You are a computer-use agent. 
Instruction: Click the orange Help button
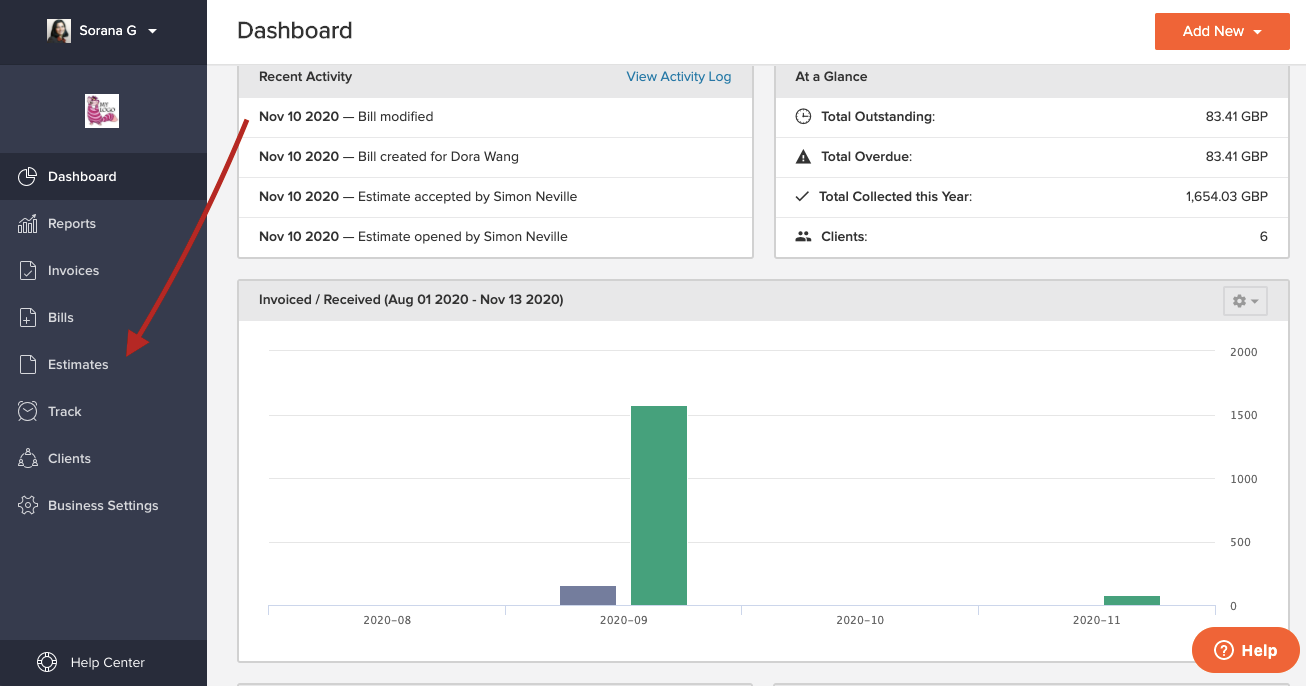(1246, 650)
